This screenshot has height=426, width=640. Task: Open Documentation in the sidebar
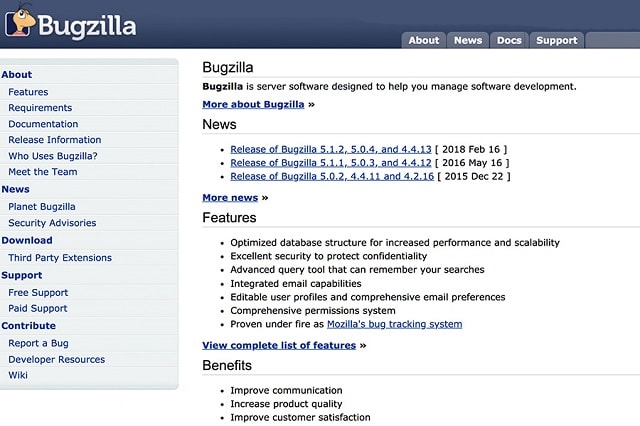43,124
